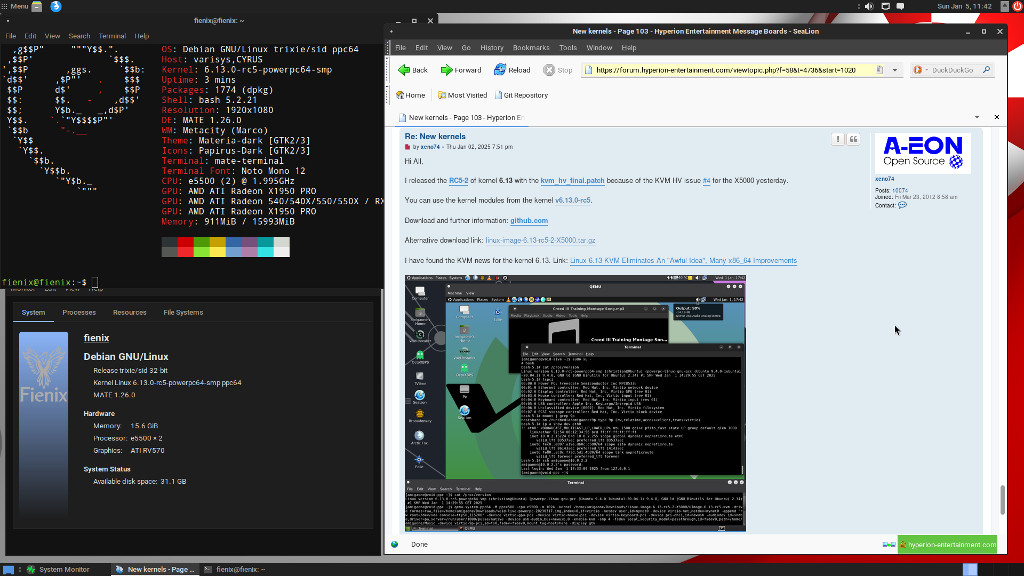Open the kvm_hv_final.patch link

pyautogui.click(x=572, y=181)
